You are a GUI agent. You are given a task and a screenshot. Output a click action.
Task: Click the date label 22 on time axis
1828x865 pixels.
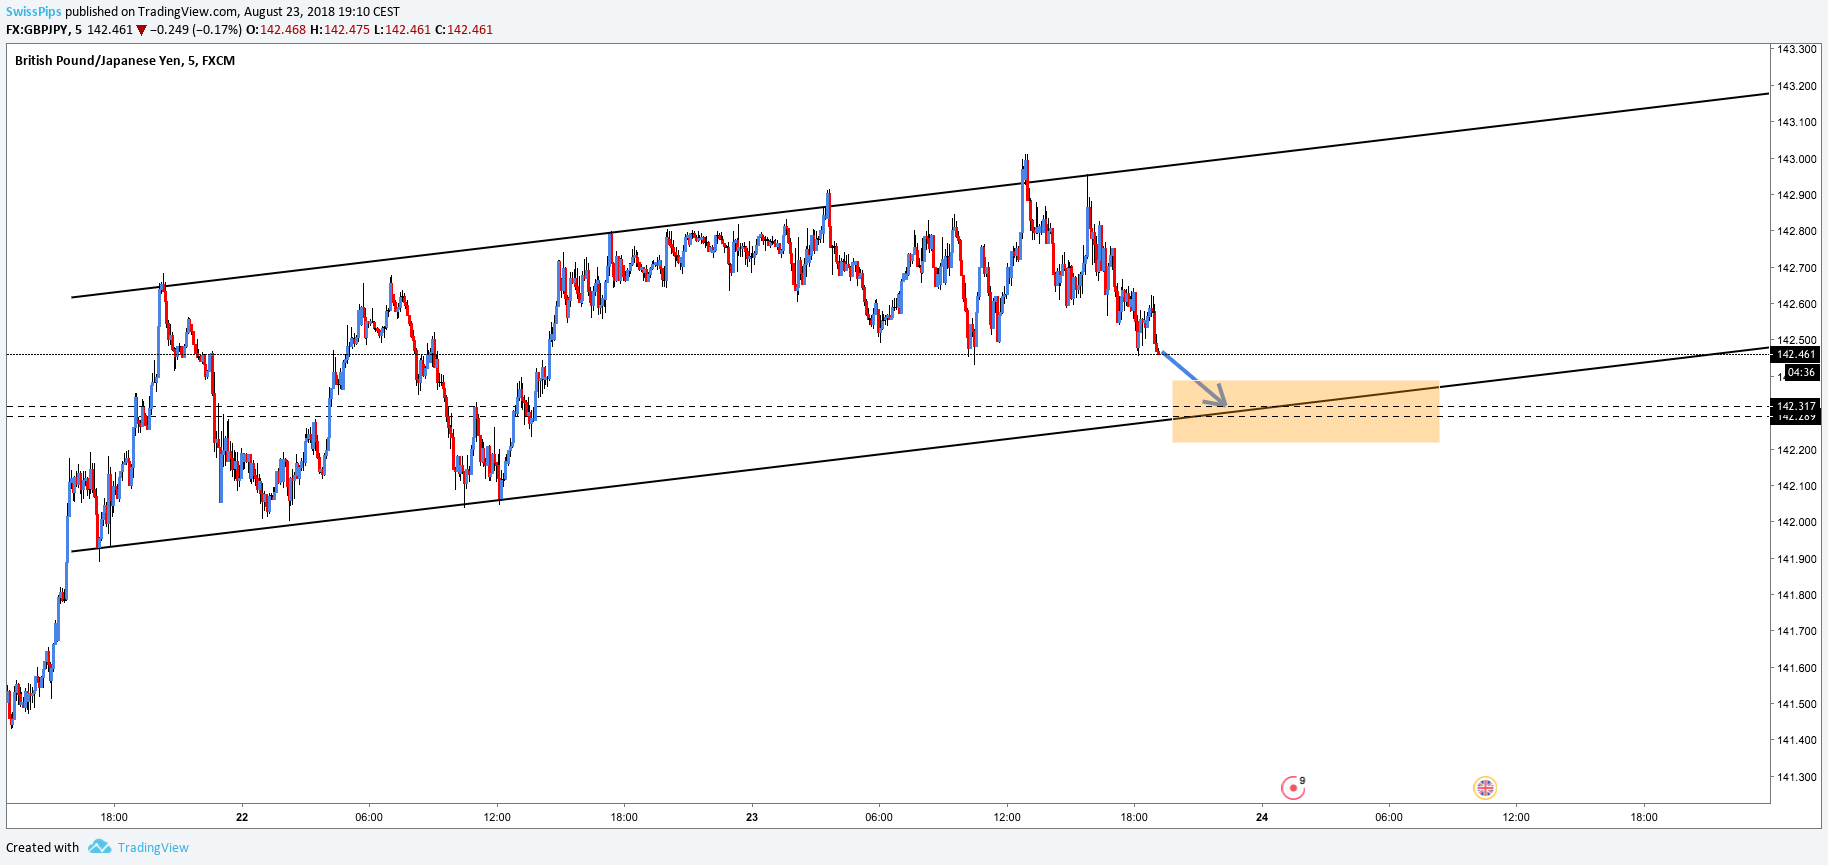tap(242, 817)
